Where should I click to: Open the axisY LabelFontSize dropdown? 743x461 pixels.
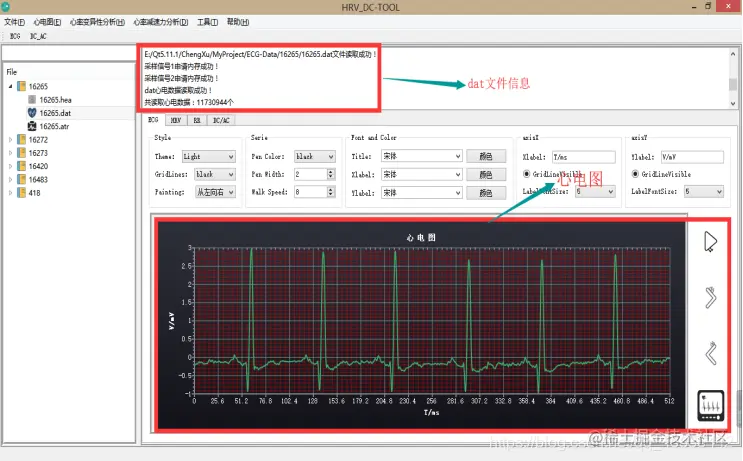coord(704,191)
